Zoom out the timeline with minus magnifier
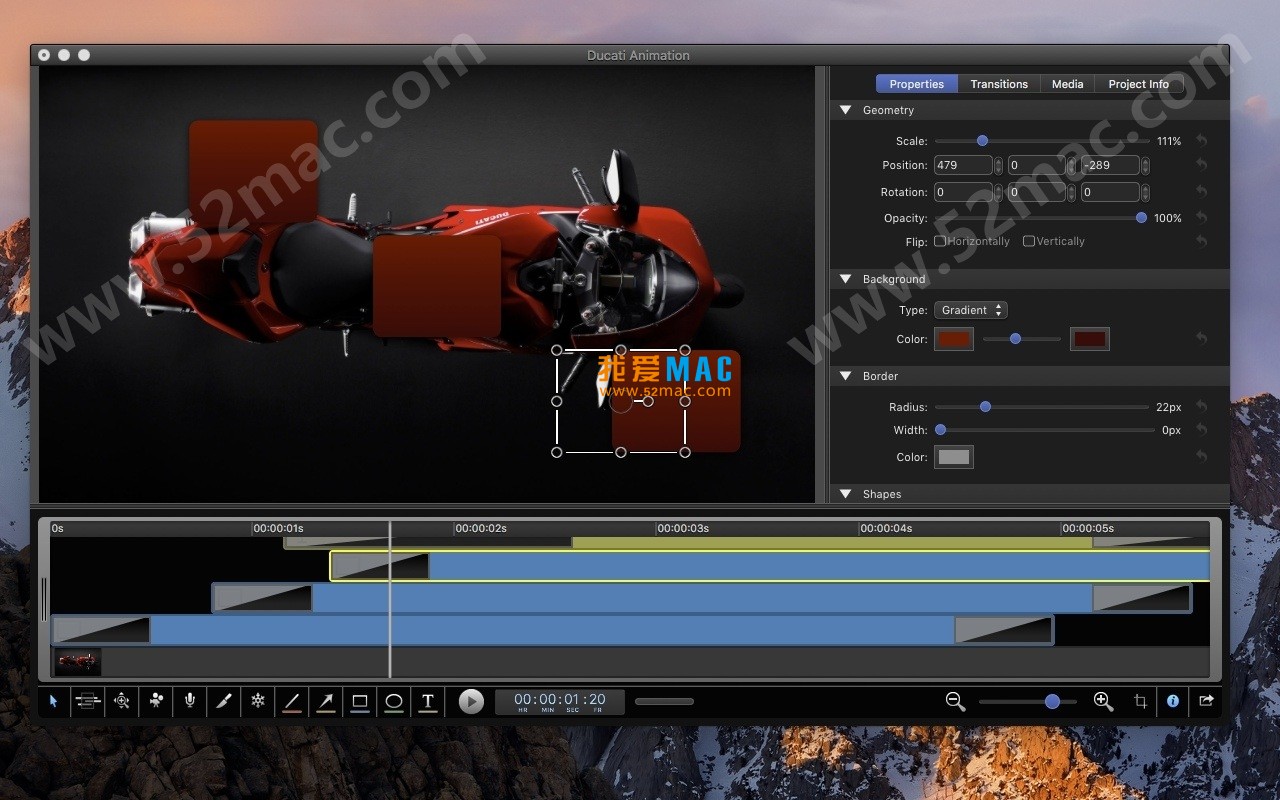This screenshot has height=800, width=1280. click(x=956, y=702)
